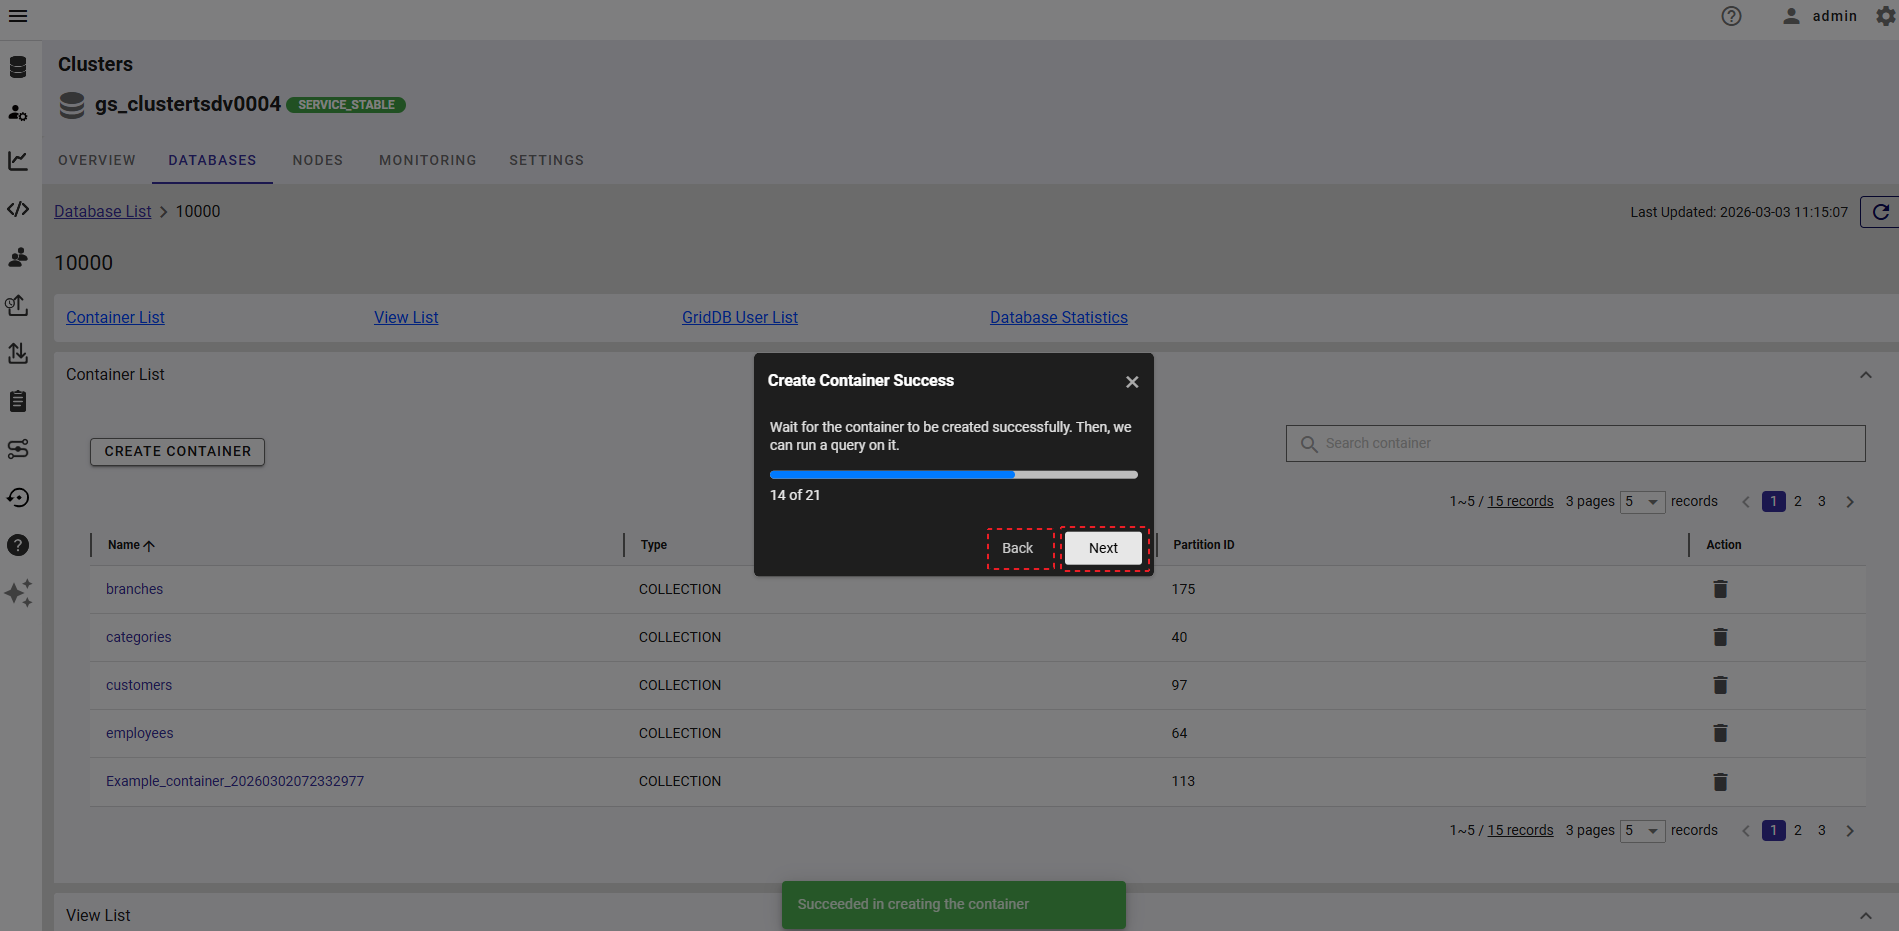Click the tour progress bar
Image resolution: width=1899 pixels, height=931 pixels.
[953, 475]
